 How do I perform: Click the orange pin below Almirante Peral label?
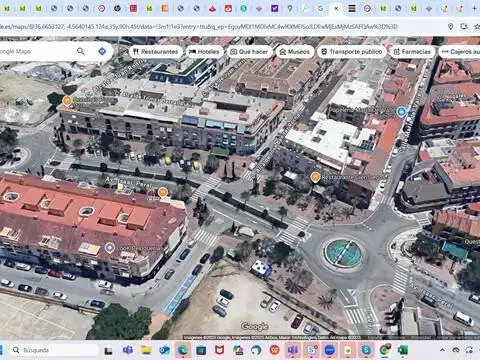[x=163, y=192]
